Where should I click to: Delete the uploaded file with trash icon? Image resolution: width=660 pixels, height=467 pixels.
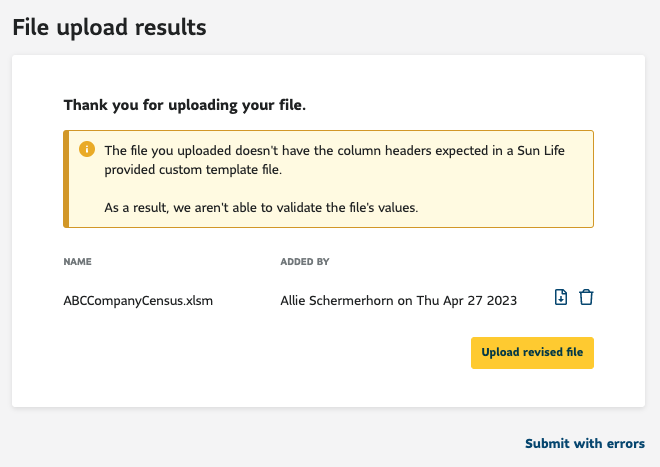[586, 297]
